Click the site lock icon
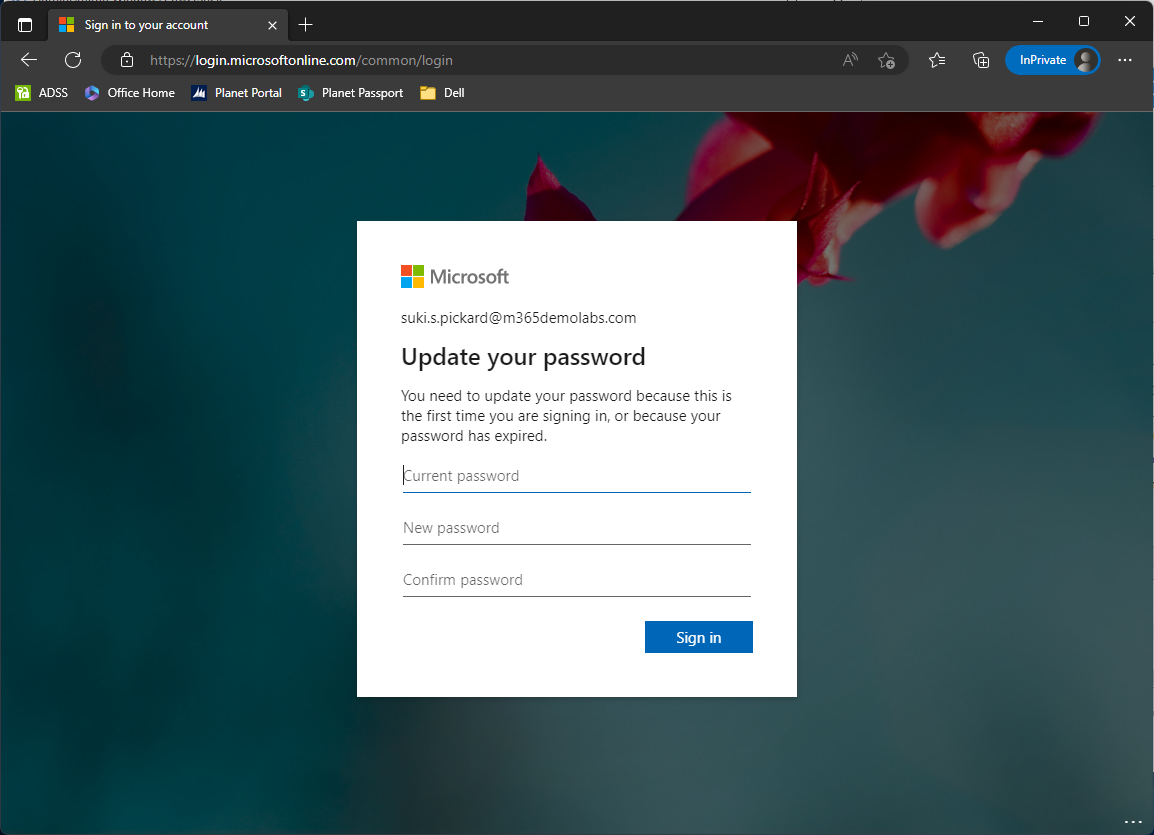 (x=127, y=60)
